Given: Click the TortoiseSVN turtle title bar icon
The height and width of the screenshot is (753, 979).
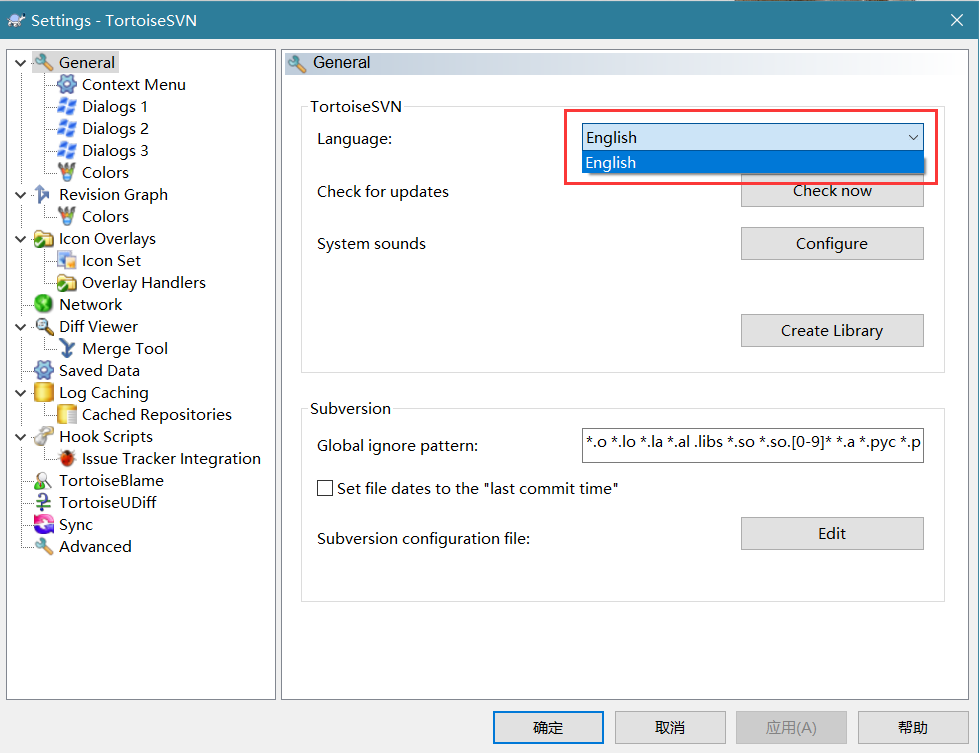Looking at the screenshot, I should click(x=16, y=20).
